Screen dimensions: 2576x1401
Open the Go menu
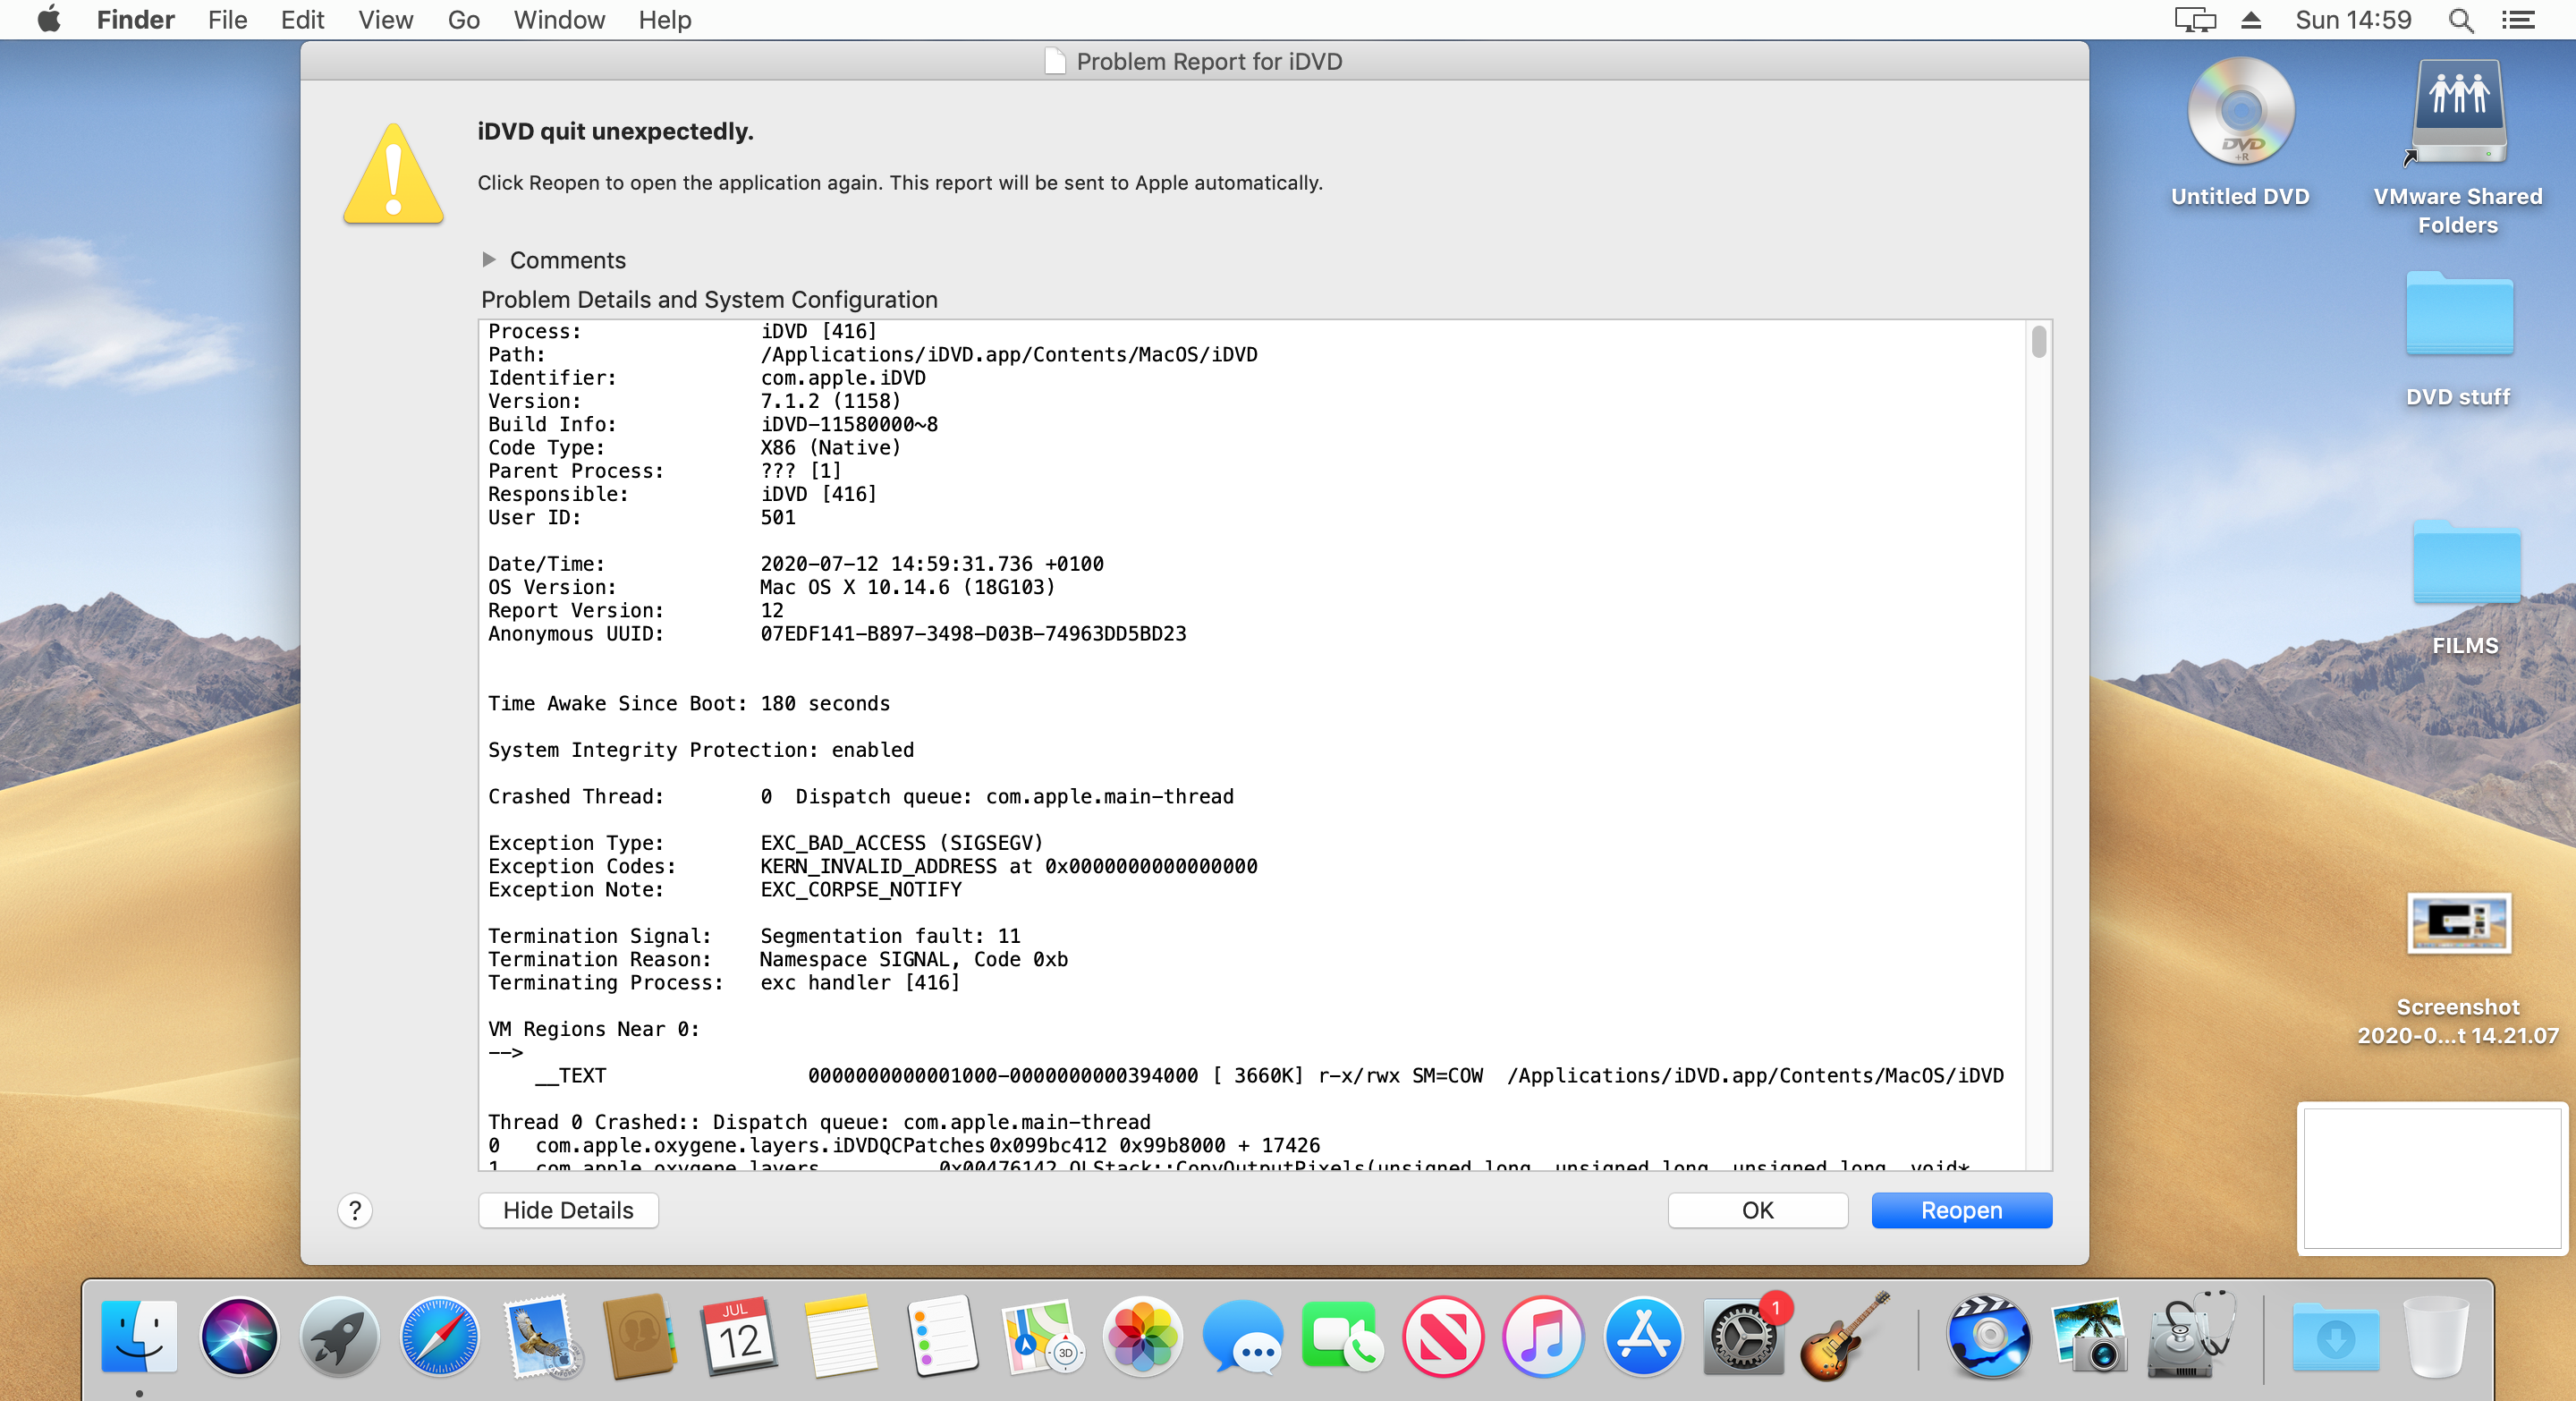(x=463, y=20)
